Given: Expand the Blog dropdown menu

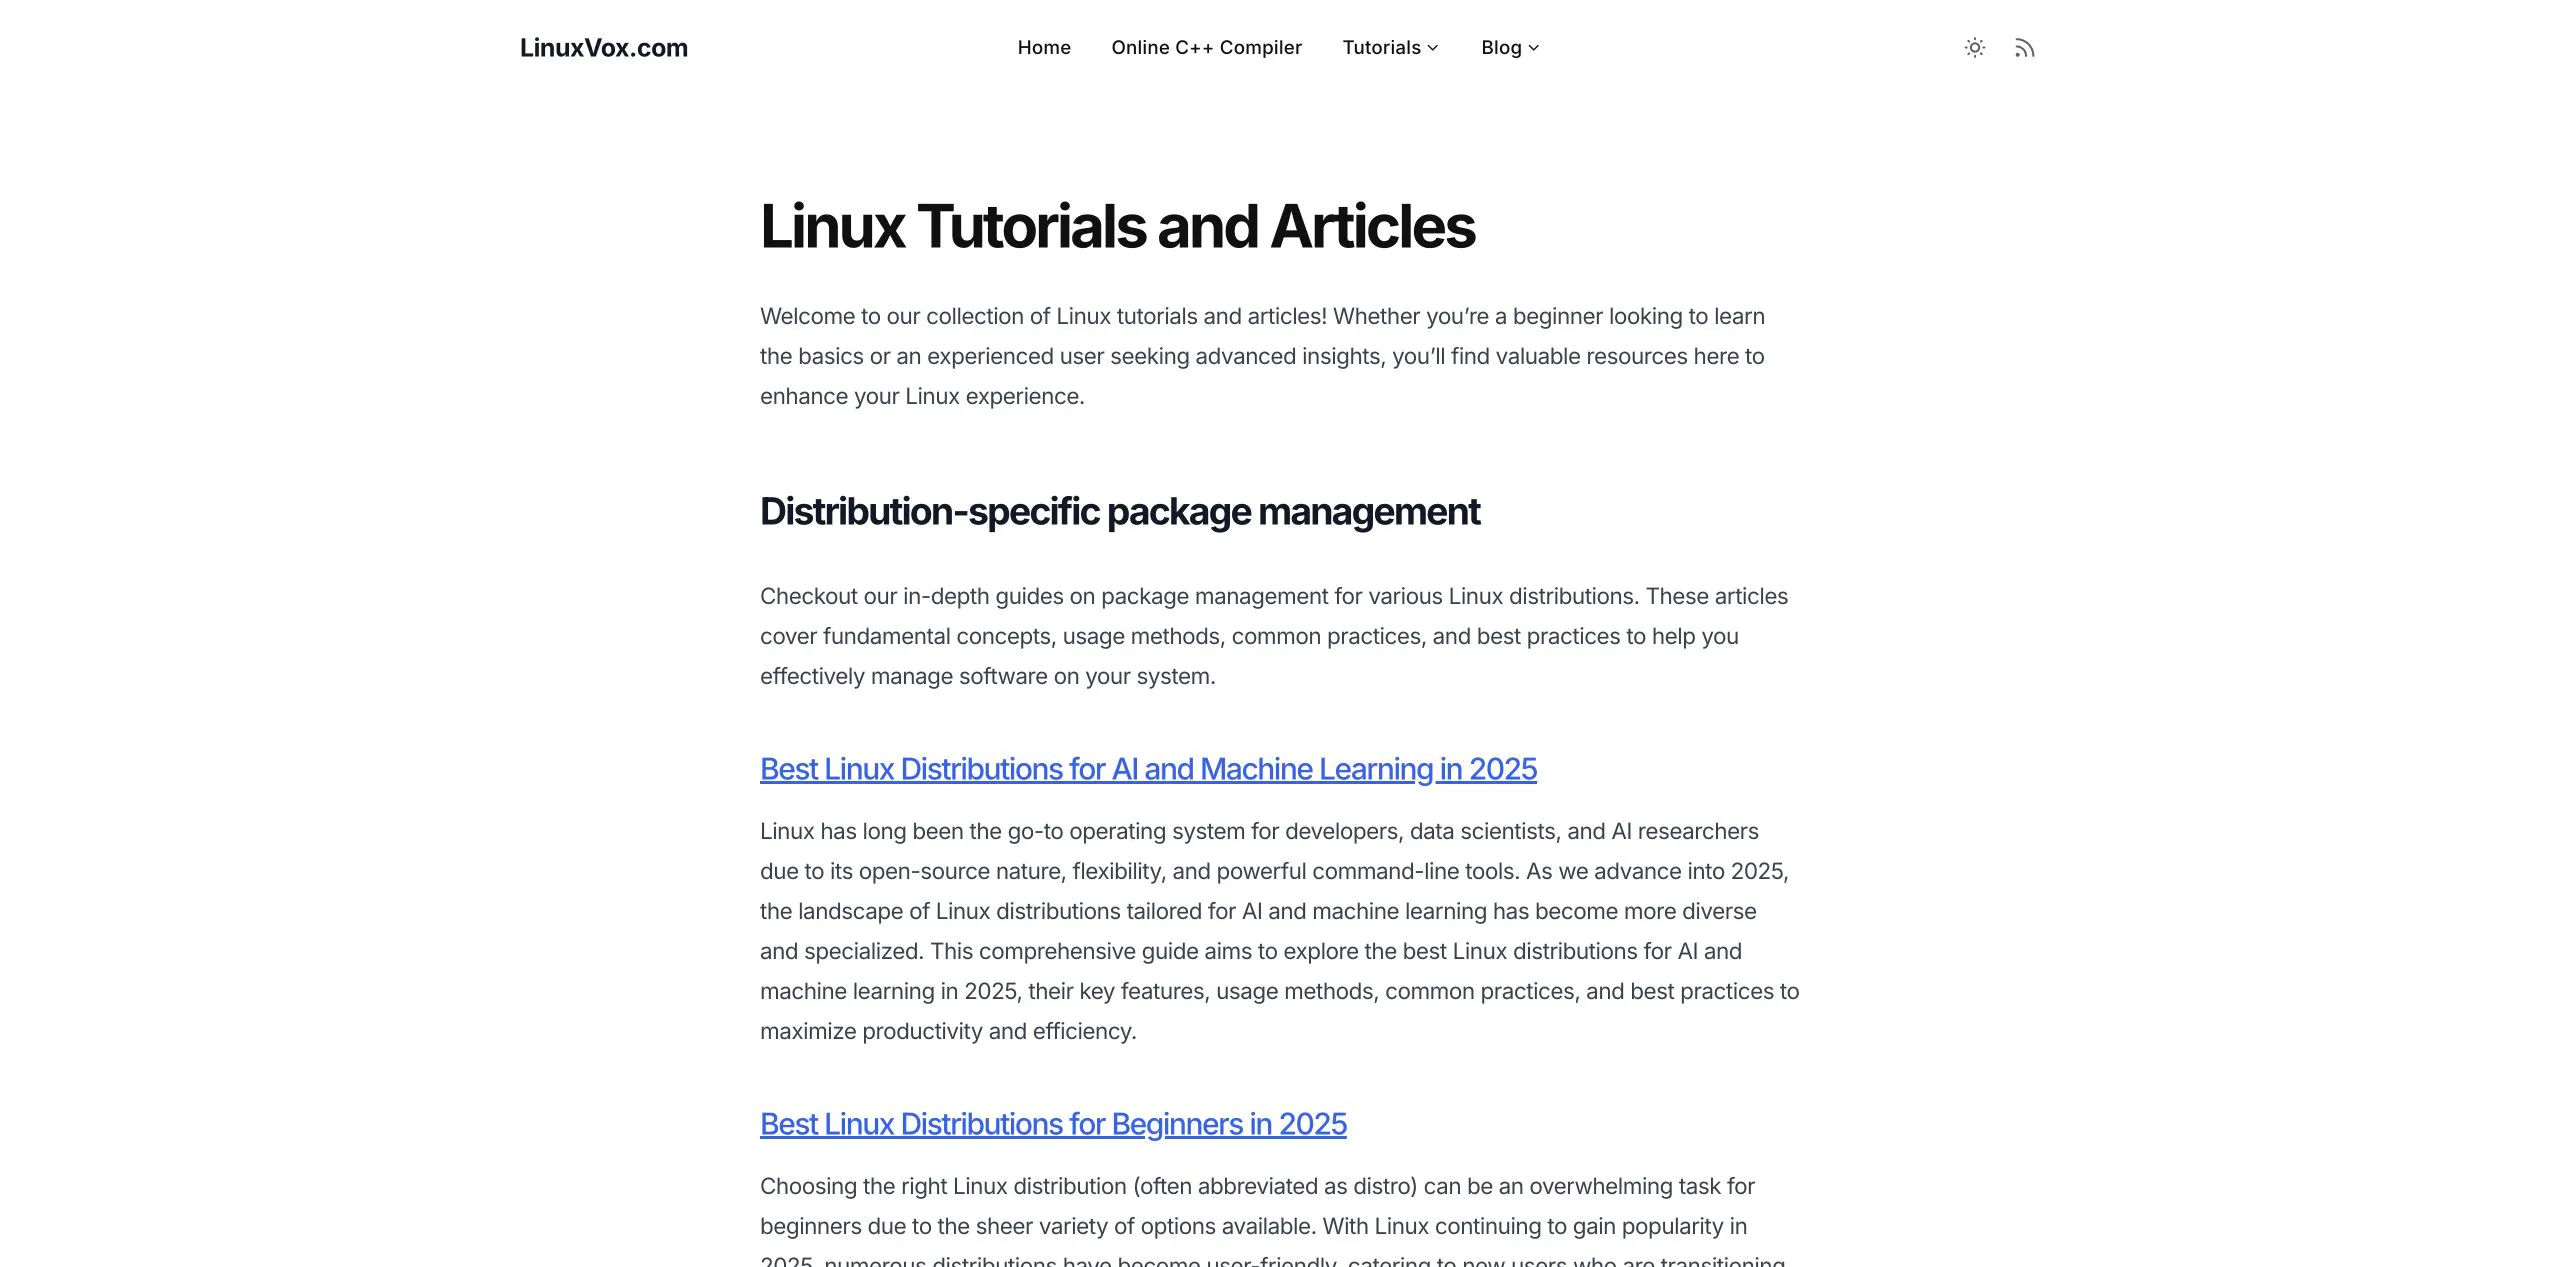Looking at the screenshot, I should pos(1510,48).
